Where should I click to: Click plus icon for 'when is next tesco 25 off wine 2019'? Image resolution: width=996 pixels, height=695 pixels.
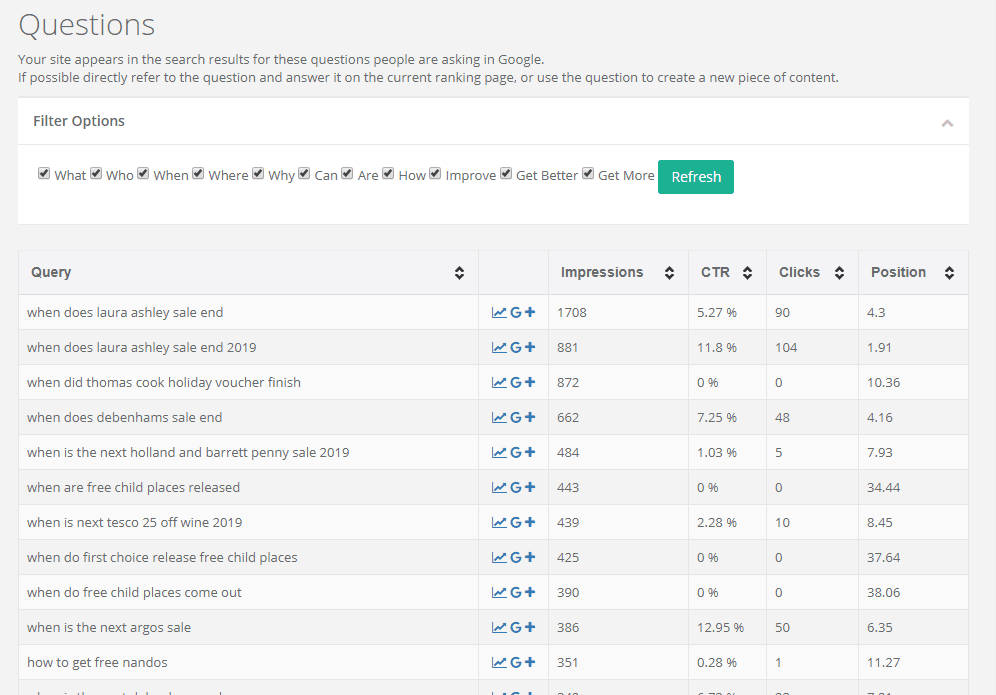(530, 522)
